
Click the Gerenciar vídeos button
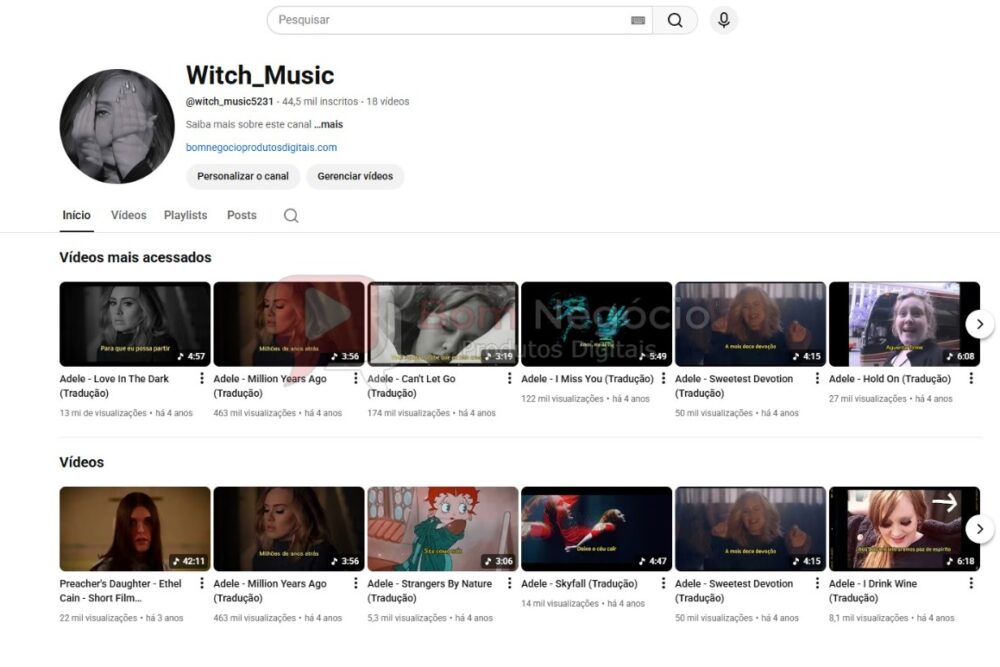pyautogui.click(x=355, y=176)
